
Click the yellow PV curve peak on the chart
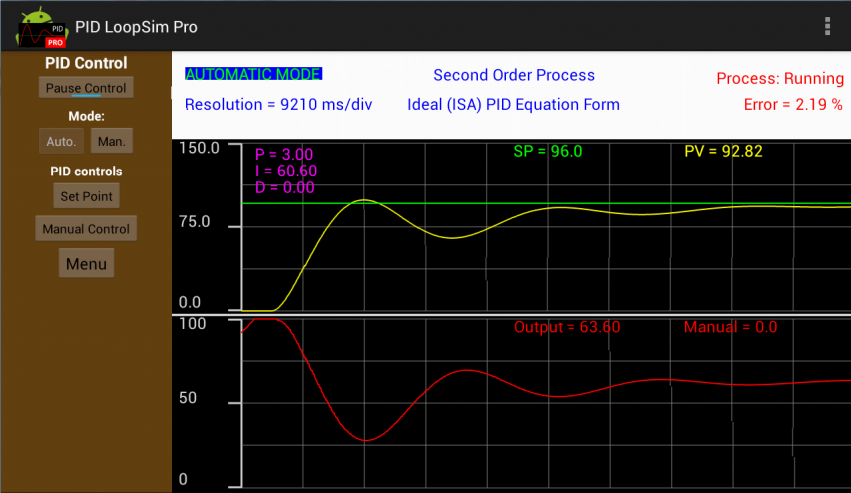click(364, 200)
